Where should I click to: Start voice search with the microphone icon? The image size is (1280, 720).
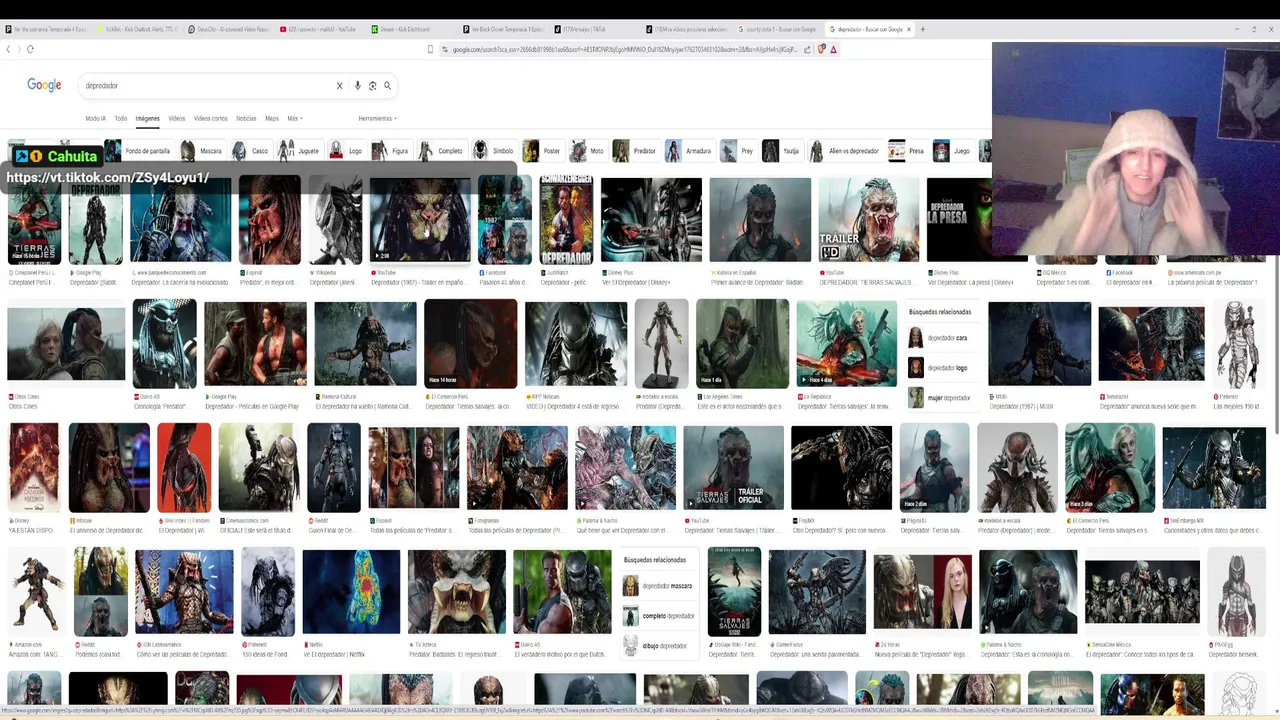(357, 86)
